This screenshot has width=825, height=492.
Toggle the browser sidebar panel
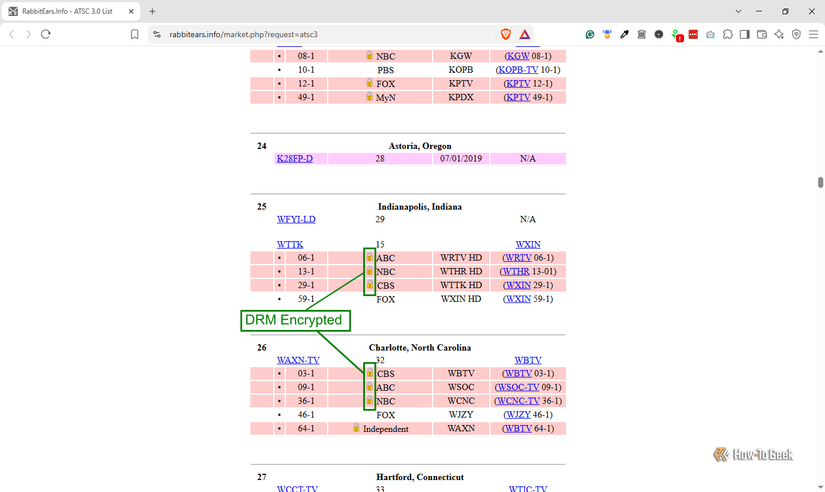coord(744,34)
